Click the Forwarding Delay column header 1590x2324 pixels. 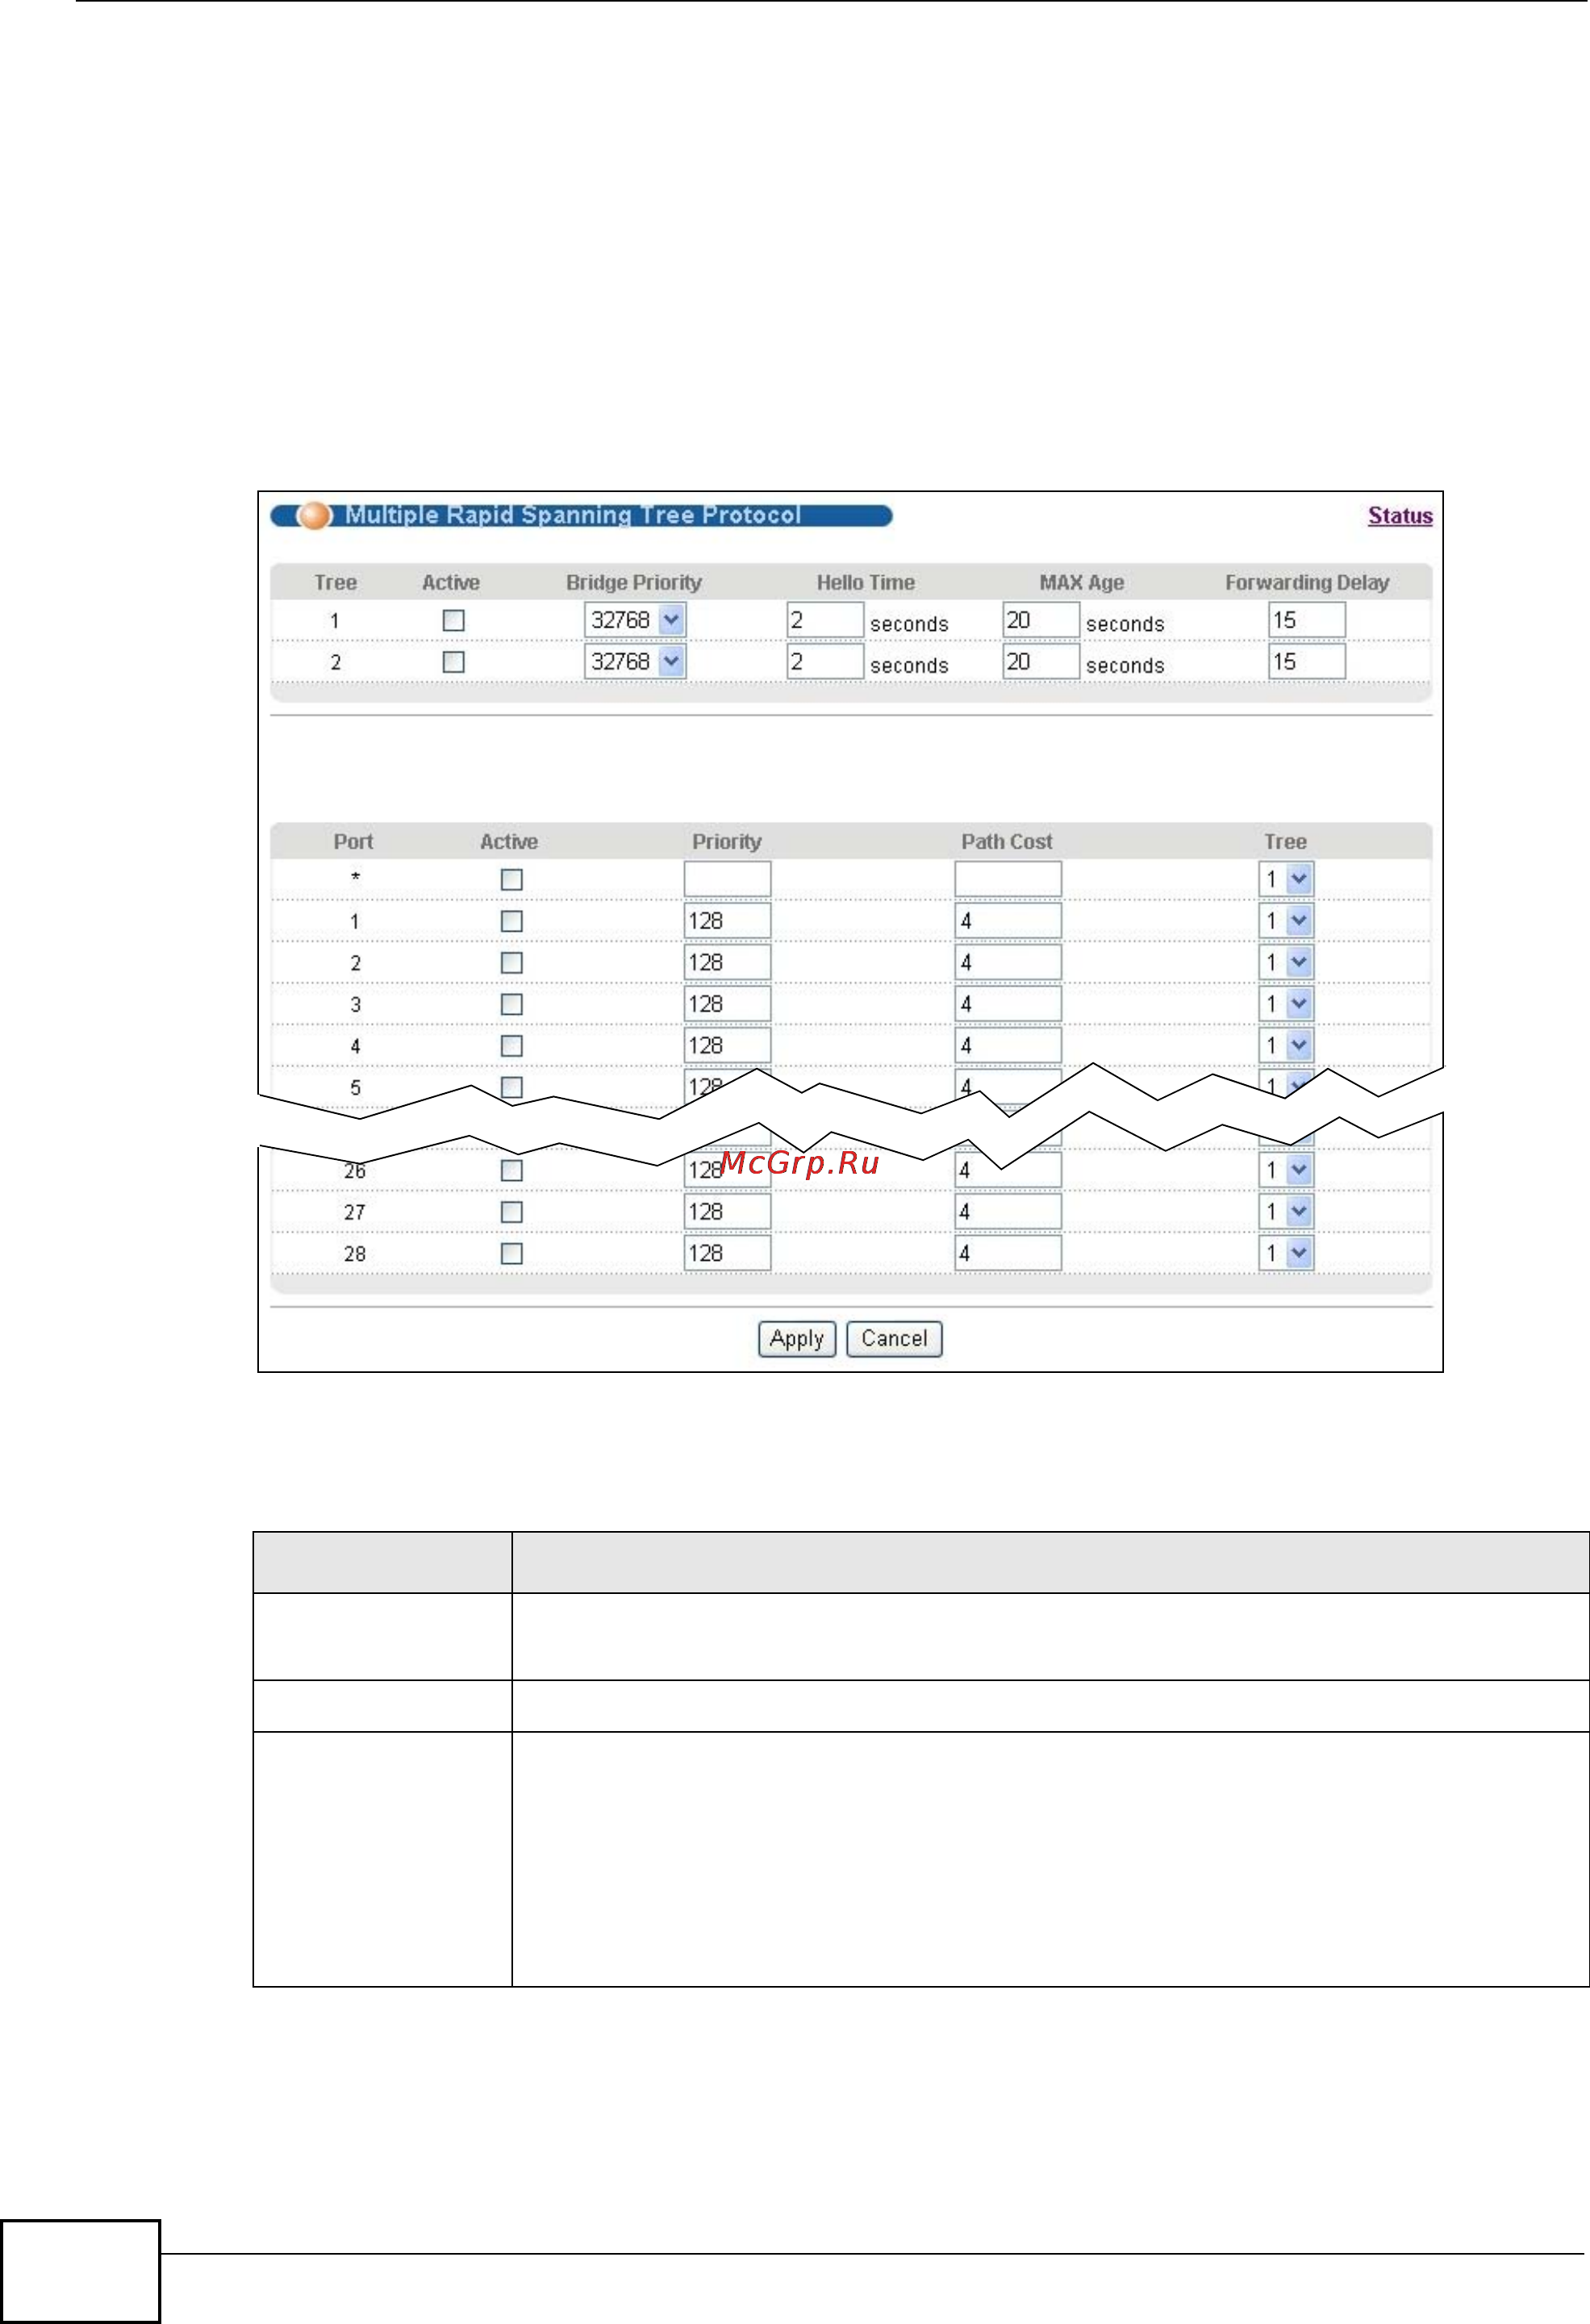(1307, 583)
